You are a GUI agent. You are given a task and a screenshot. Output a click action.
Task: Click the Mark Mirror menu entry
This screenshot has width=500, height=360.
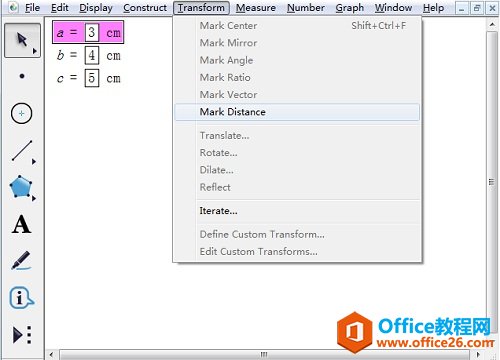(x=297, y=43)
